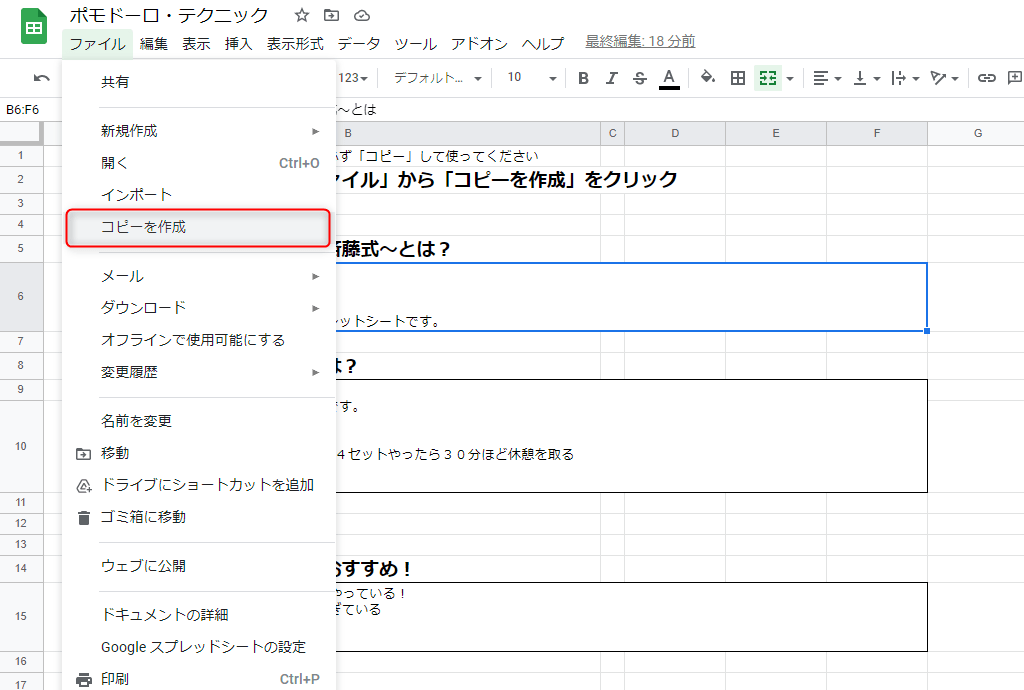Image resolution: width=1024 pixels, height=690 pixels.
Task: Open the horizontal alignment dropdown arrow
Action: pos(836,77)
